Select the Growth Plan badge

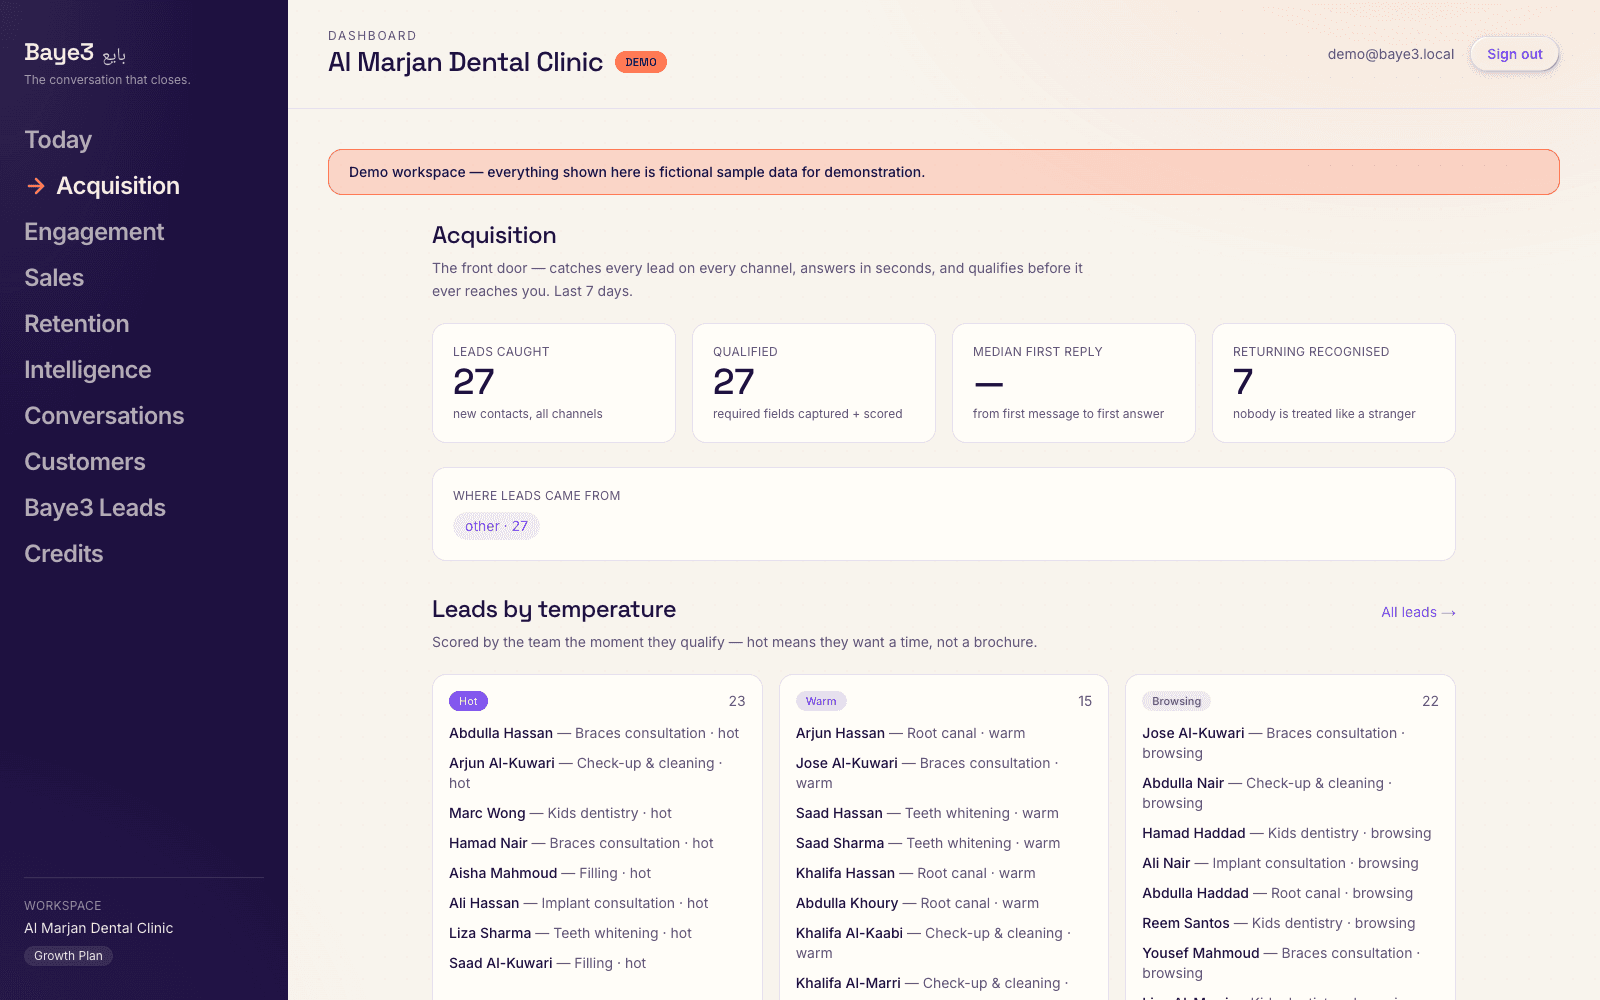[68, 956]
